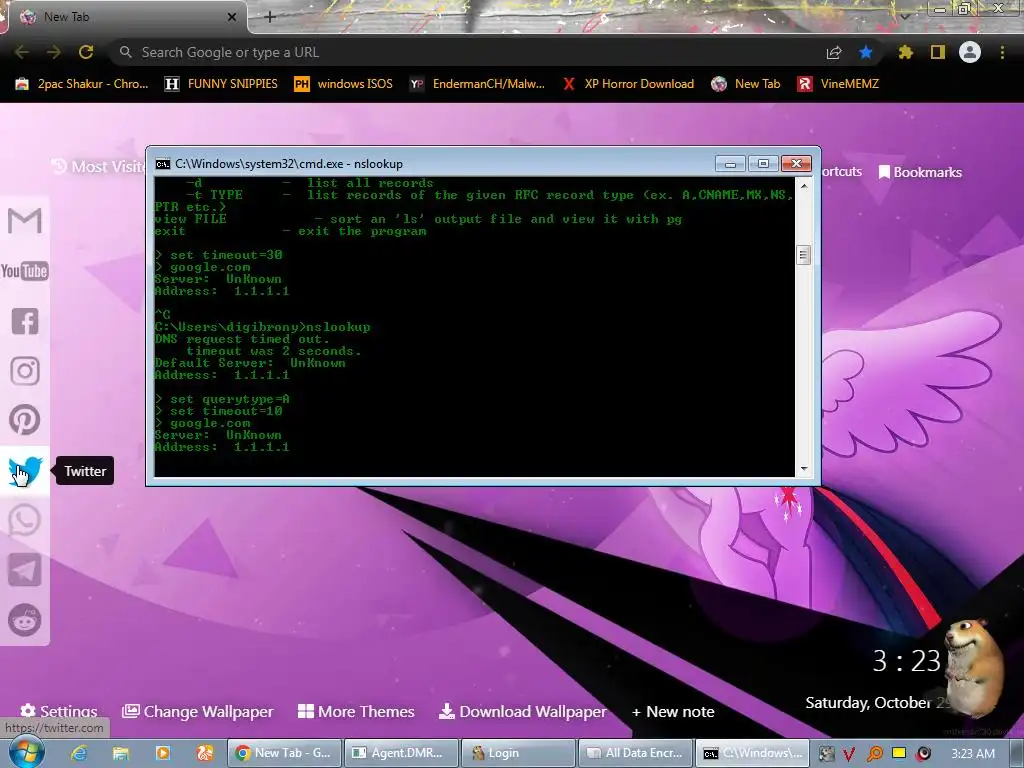Open a new tab with the plus button

pos(270,17)
